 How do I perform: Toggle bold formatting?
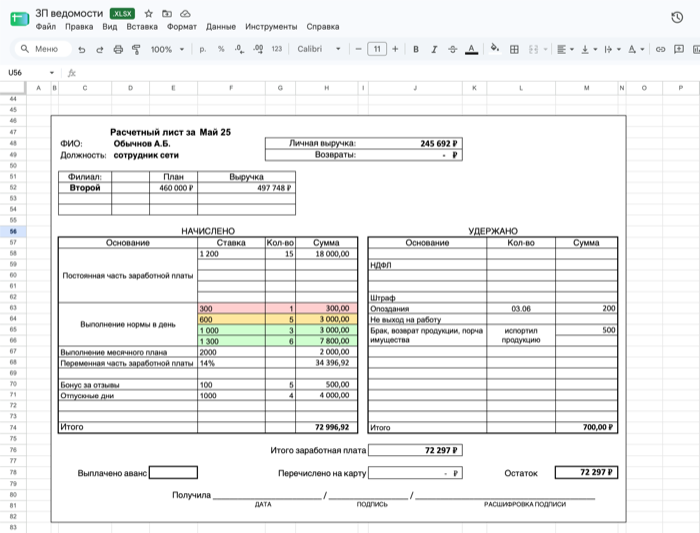[416, 50]
